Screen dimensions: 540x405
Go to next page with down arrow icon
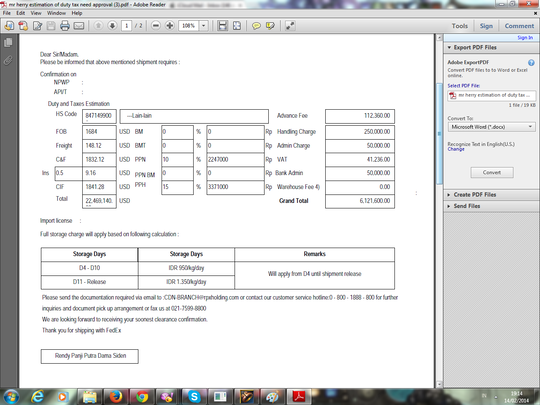[112, 25]
